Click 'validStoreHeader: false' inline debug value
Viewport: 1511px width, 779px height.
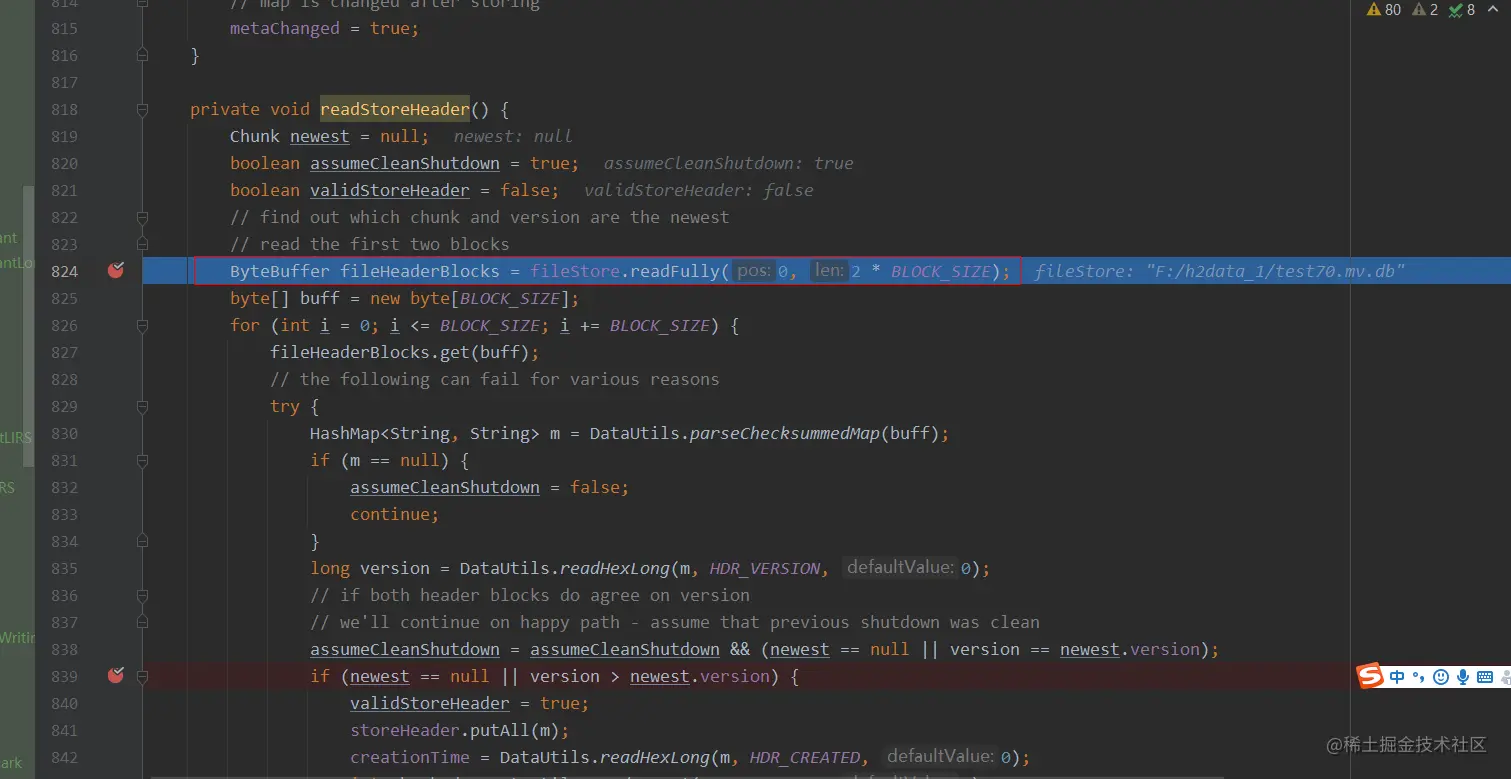click(699, 190)
